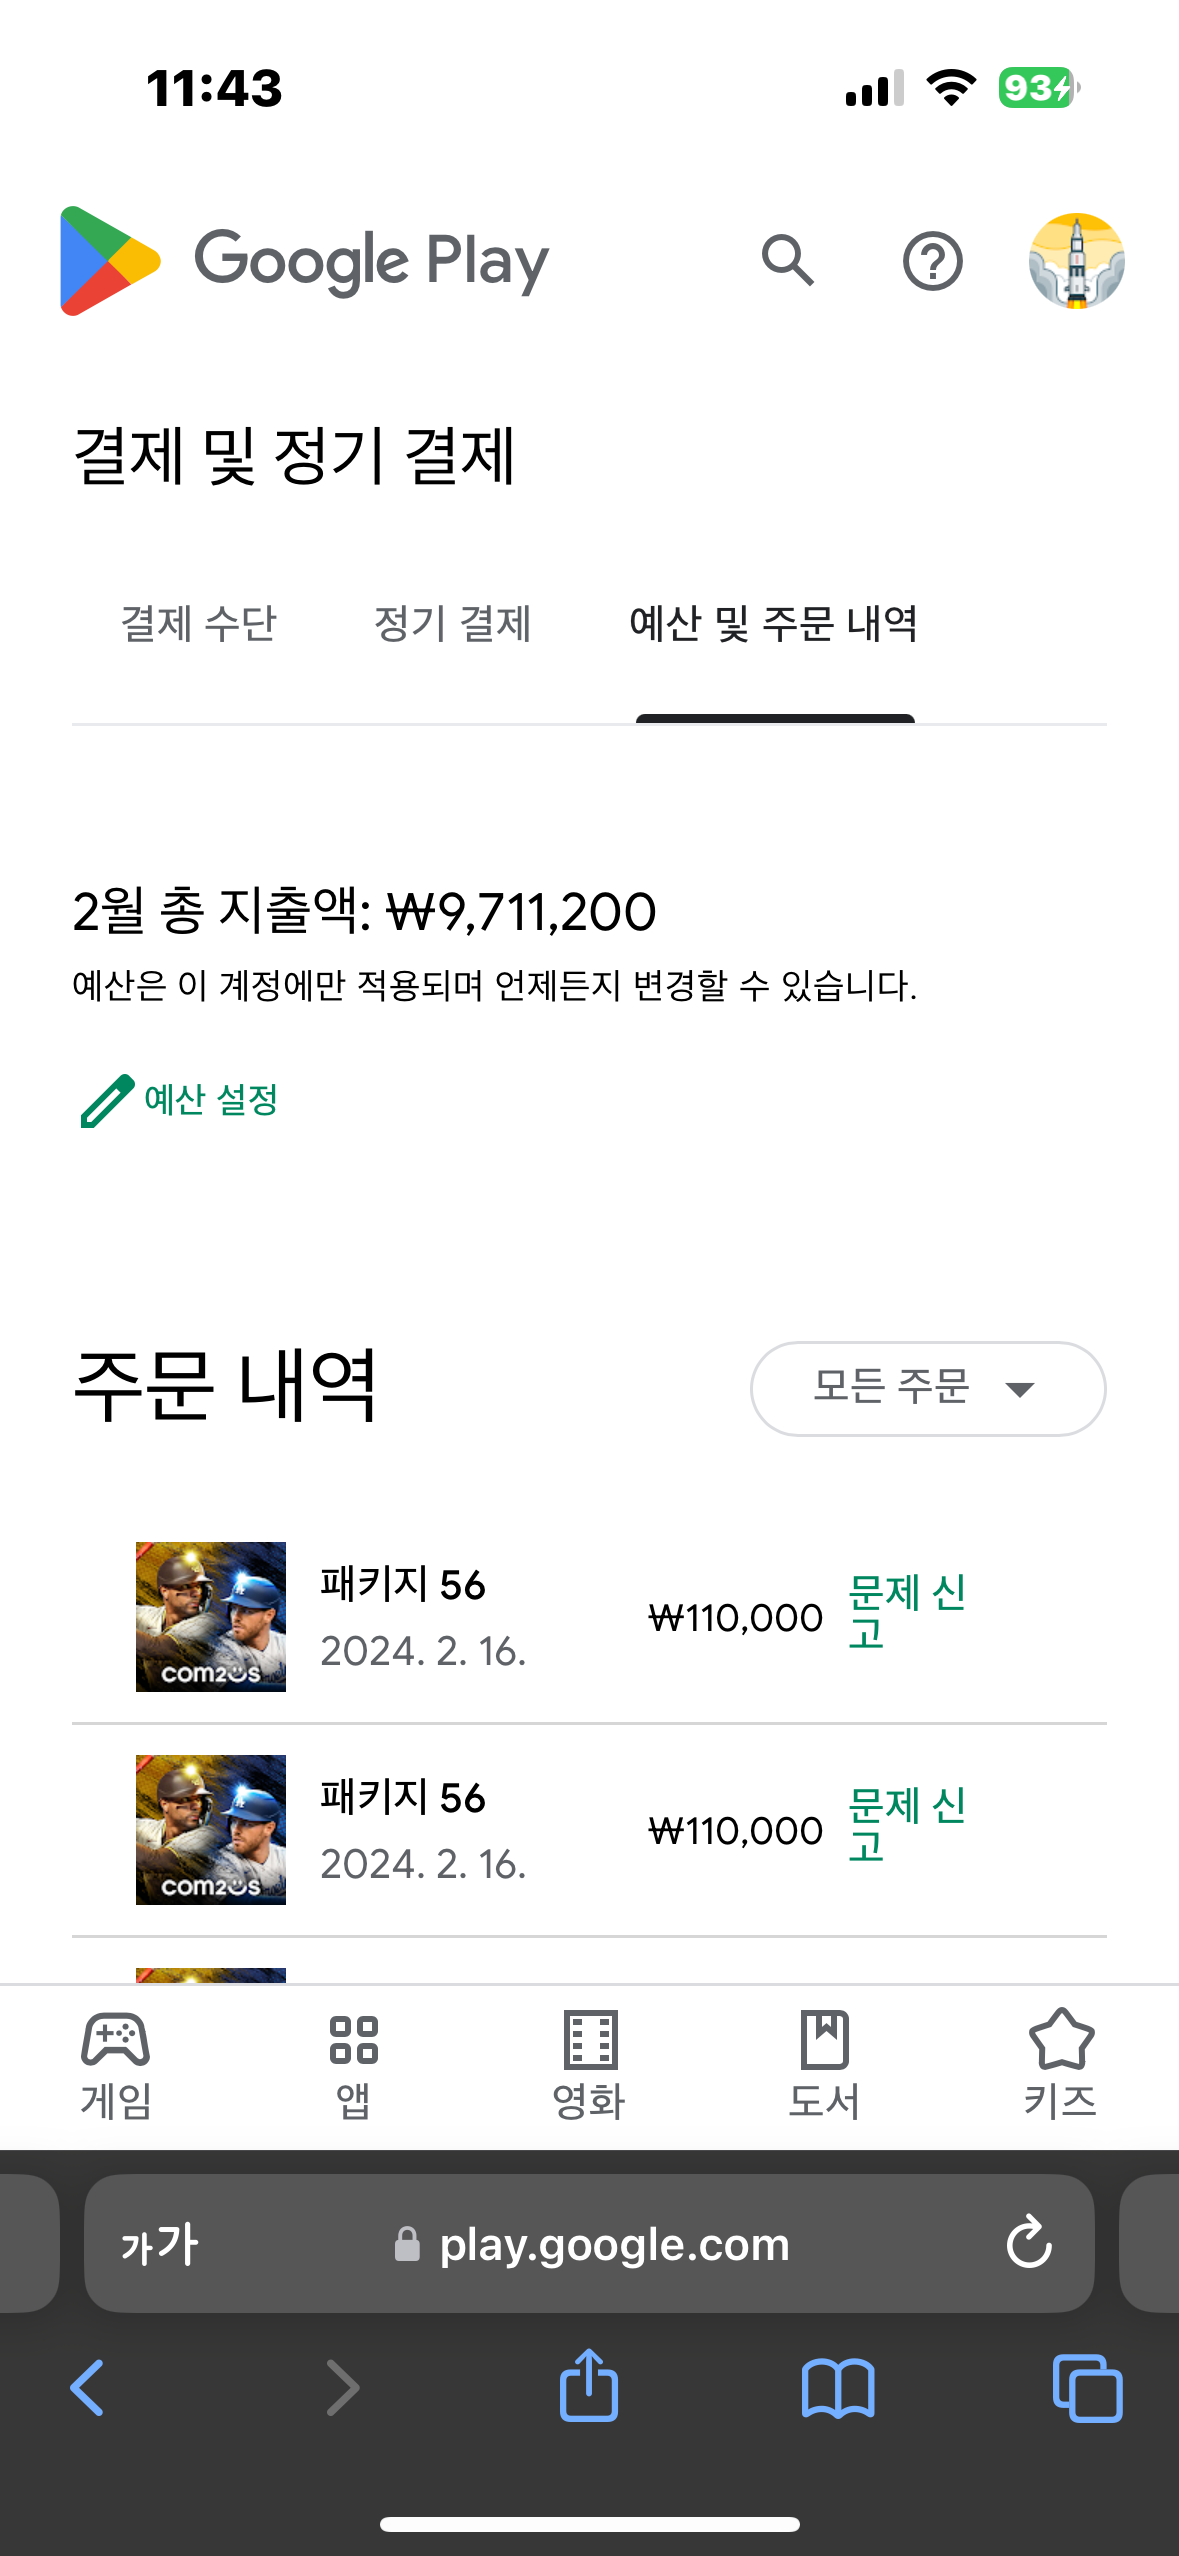Tap the Safari share icon
This screenshot has height=2556, width=1179.
pyautogui.click(x=589, y=2386)
